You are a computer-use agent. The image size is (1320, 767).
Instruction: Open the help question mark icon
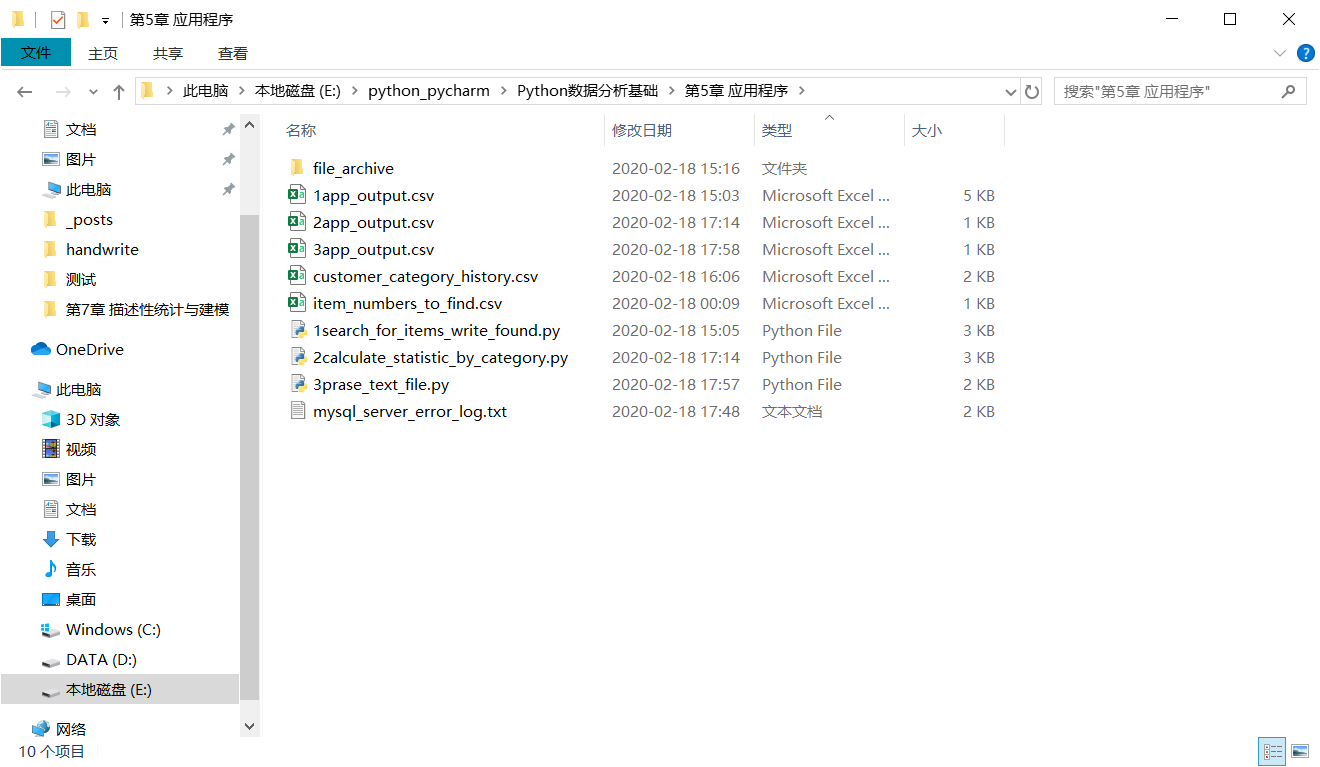click(x=1305, y=53)
